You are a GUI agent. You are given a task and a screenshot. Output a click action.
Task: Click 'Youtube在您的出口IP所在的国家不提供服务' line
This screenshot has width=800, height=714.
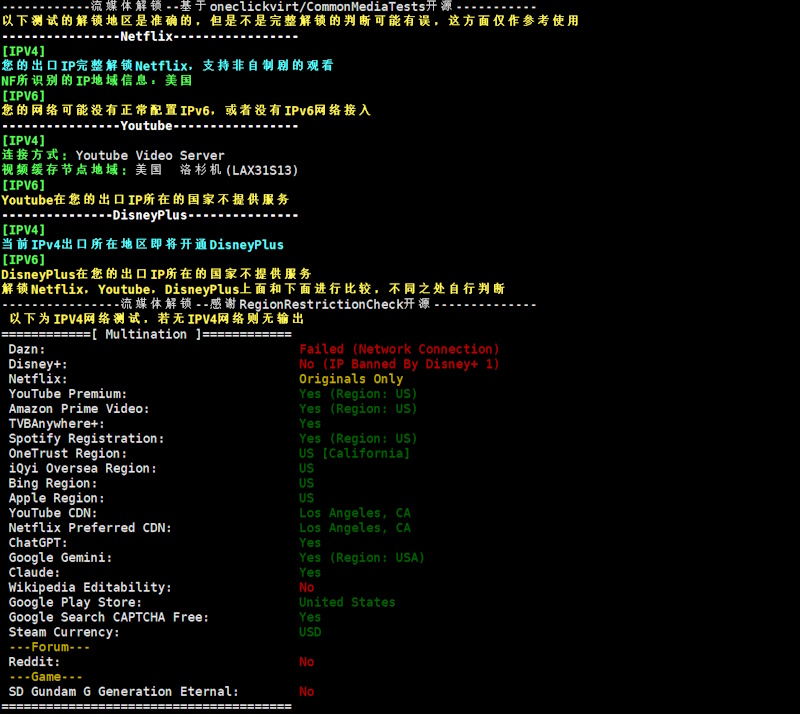(x=145, y=200)
